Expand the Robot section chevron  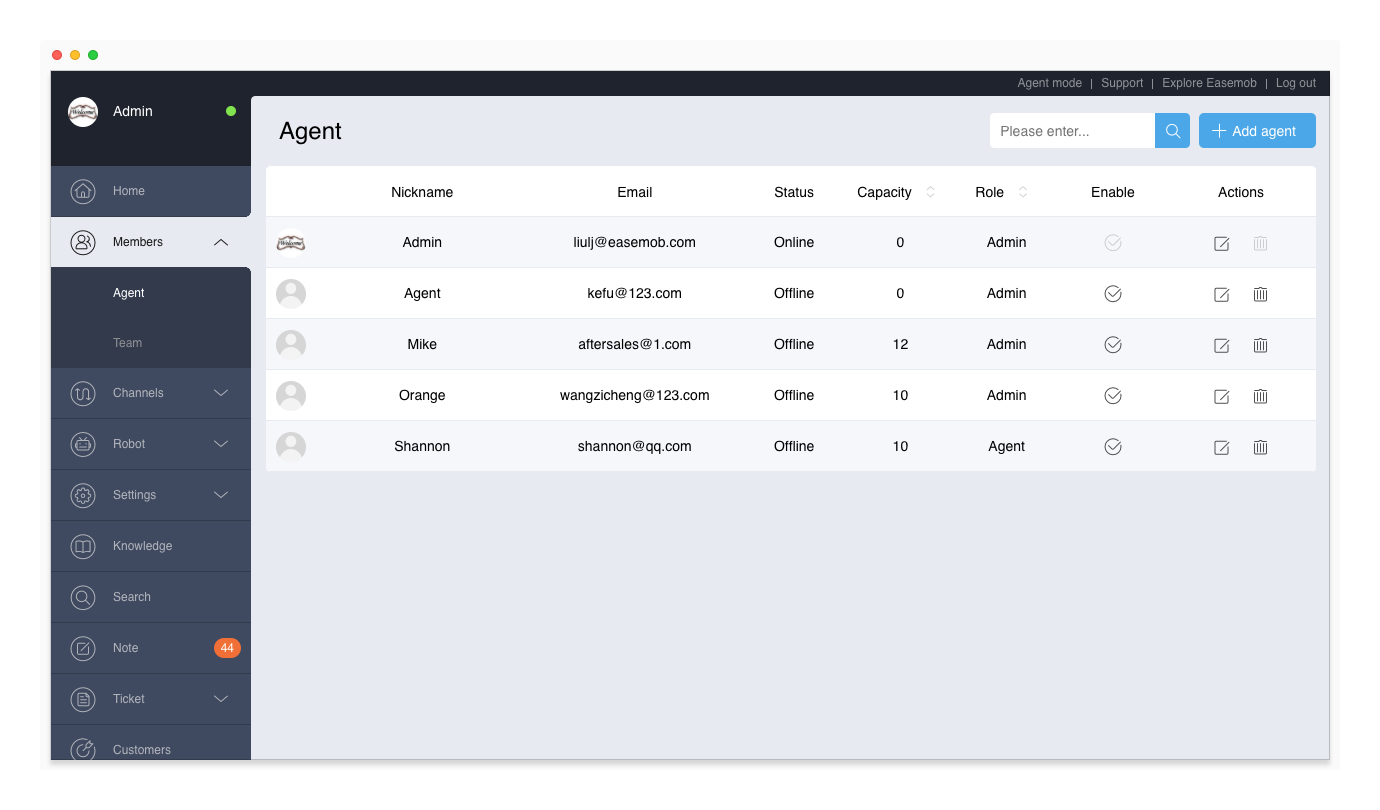221,444
